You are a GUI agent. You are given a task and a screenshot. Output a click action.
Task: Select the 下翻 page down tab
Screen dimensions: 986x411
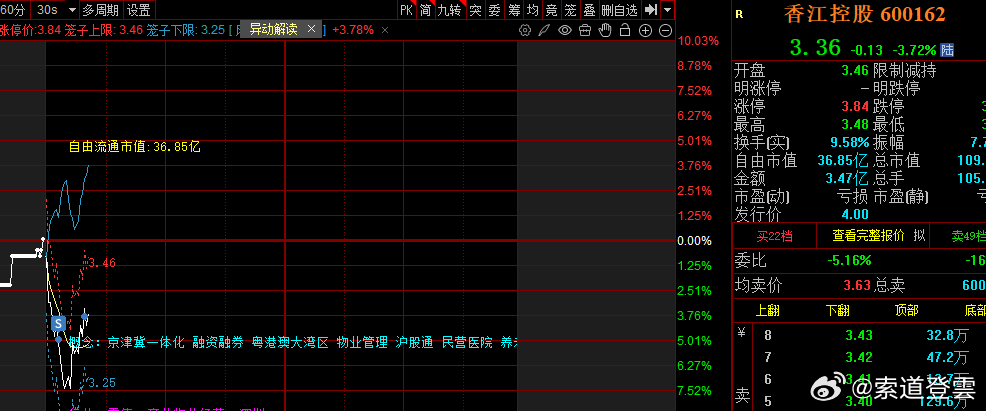point(838,310)
